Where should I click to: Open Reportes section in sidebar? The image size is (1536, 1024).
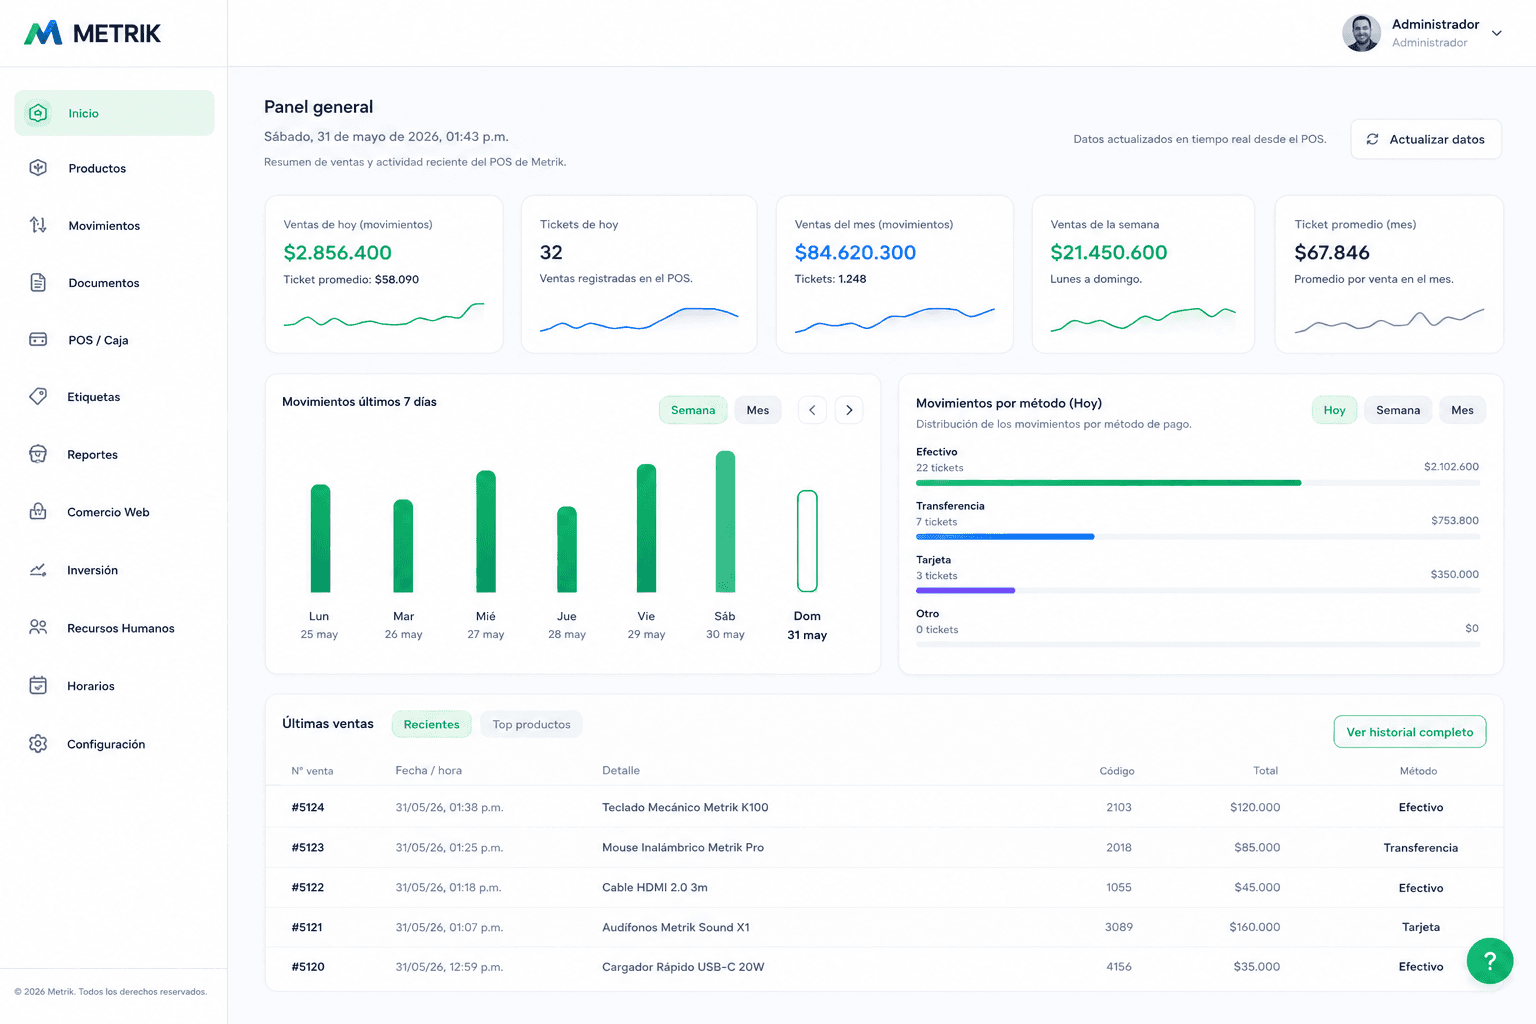tap(114, 454)
